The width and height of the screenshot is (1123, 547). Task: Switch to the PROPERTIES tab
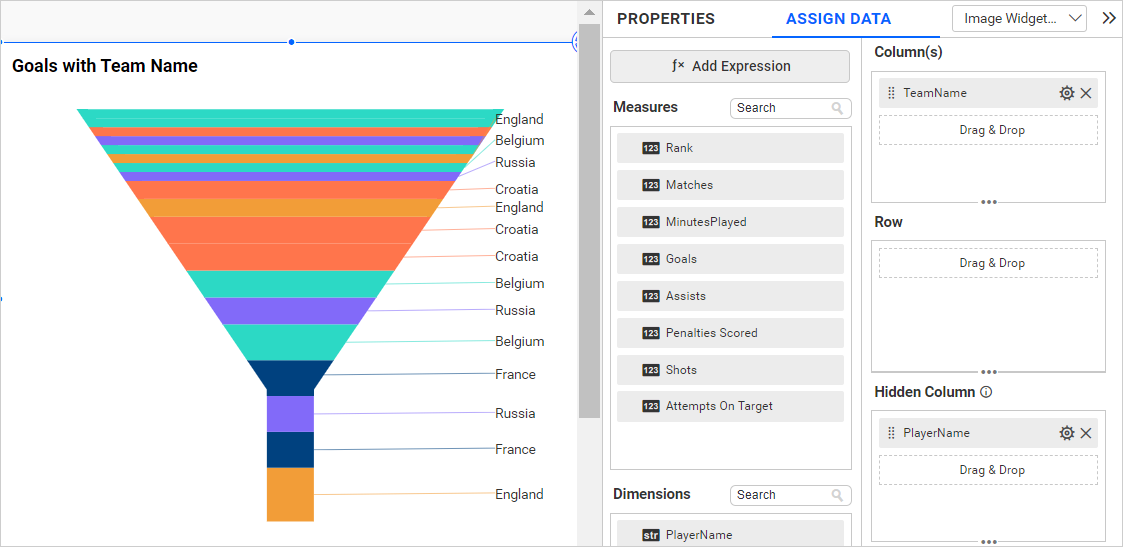(x=665, y=19)
